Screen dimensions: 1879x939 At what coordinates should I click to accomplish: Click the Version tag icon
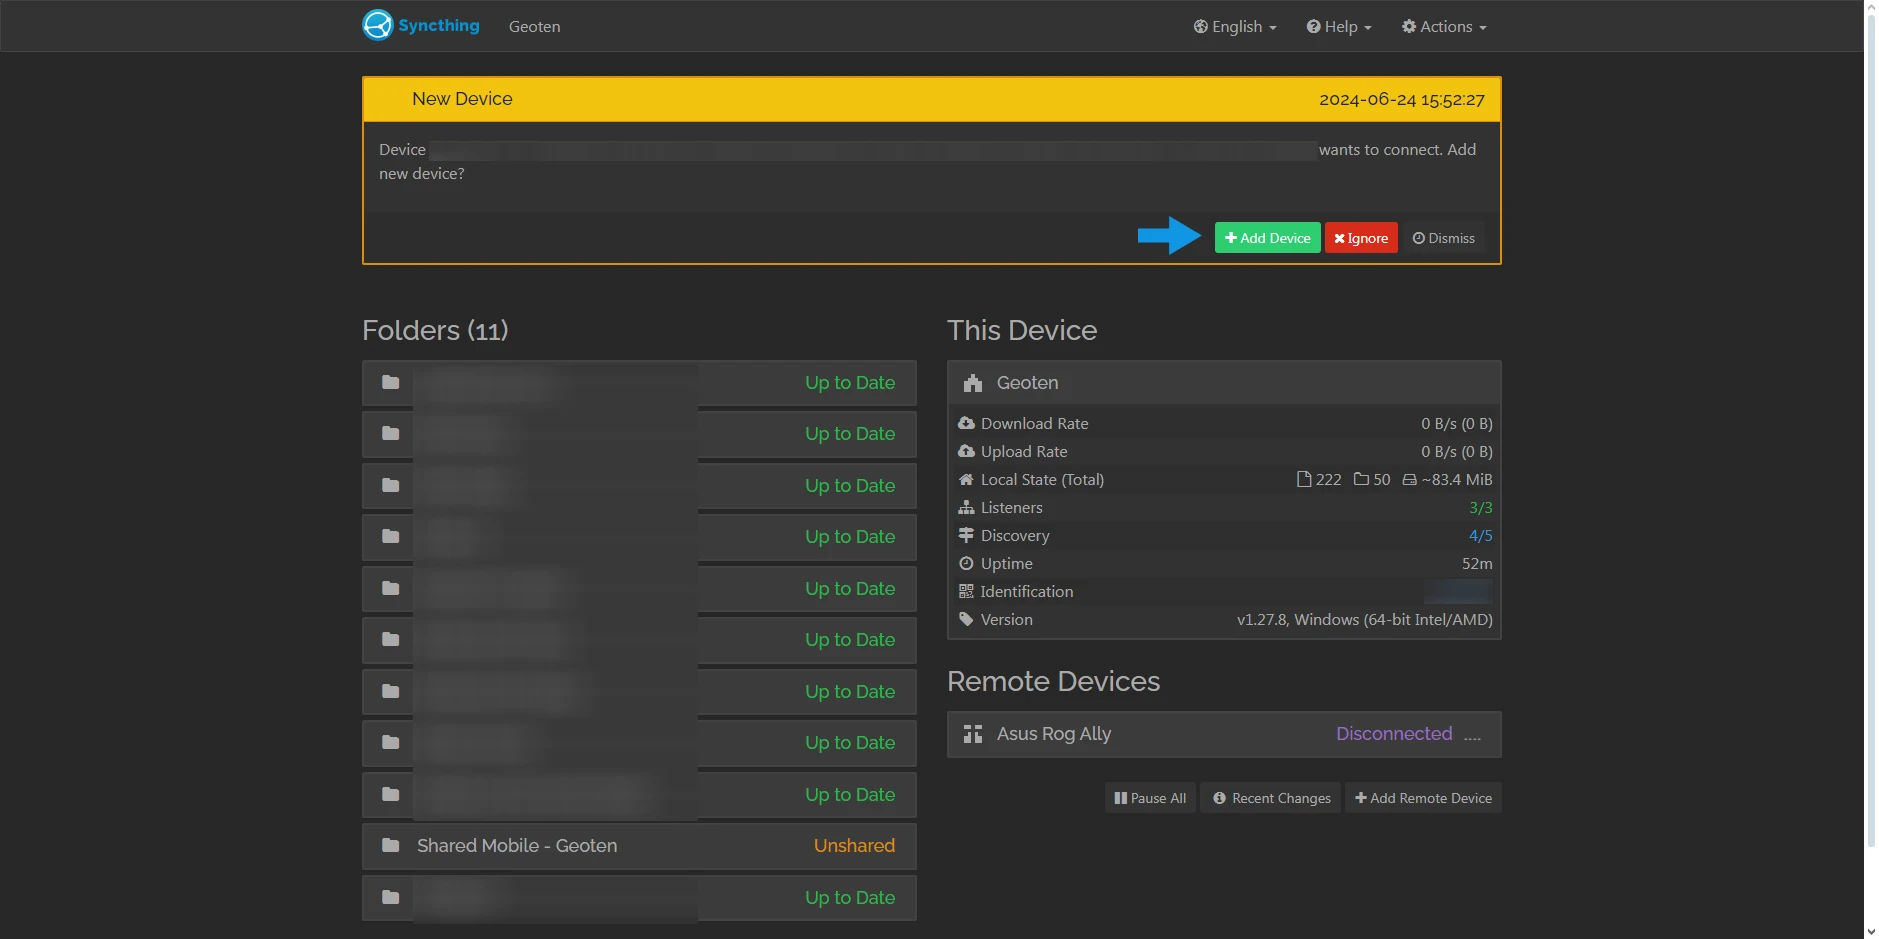tap(966, 619)
